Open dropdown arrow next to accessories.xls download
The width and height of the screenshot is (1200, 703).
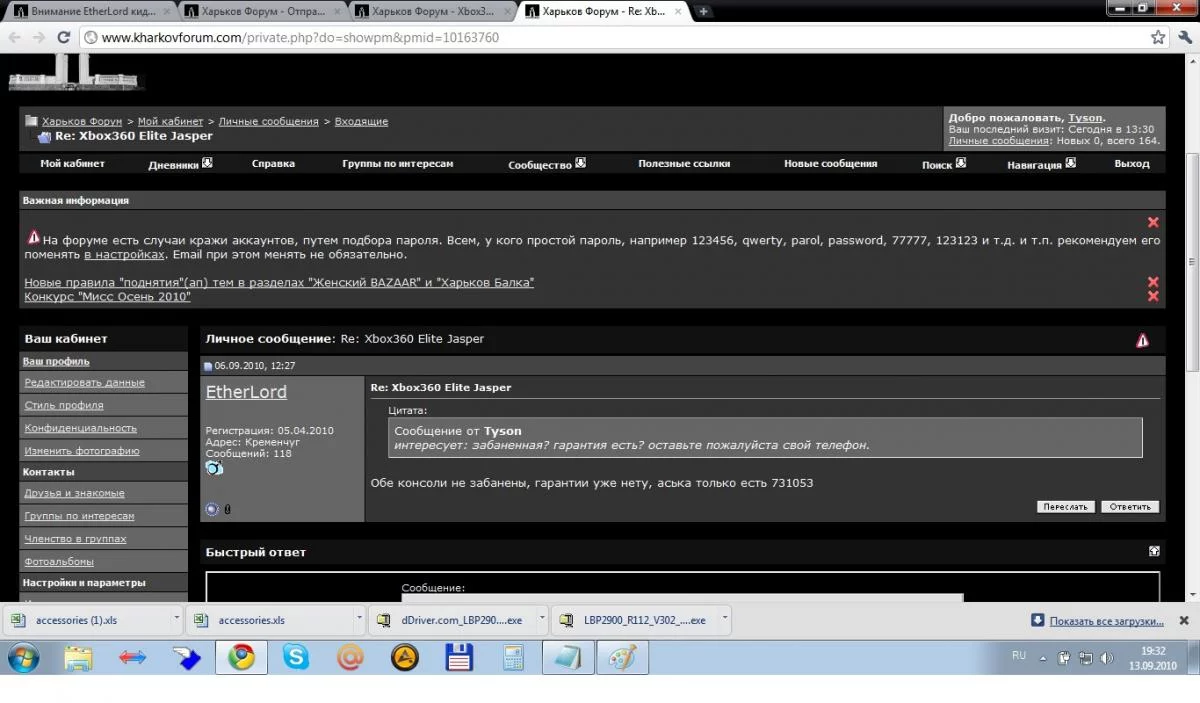(x=359, y=619)
